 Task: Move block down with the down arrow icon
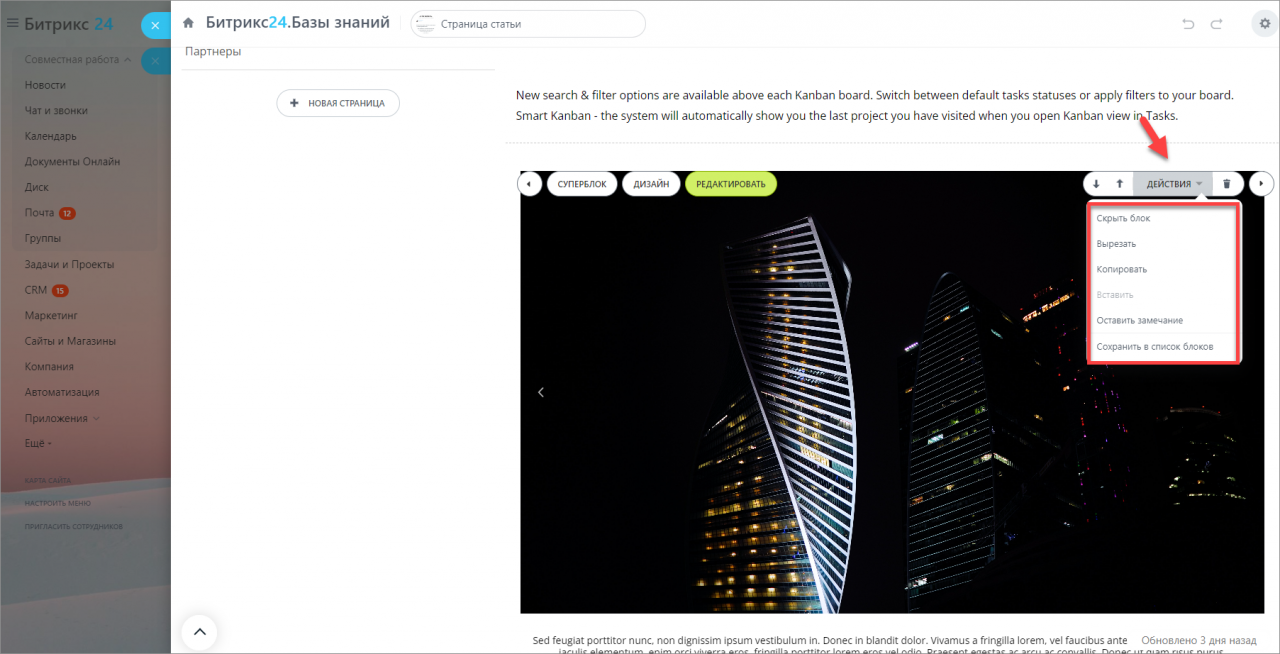1096,184
